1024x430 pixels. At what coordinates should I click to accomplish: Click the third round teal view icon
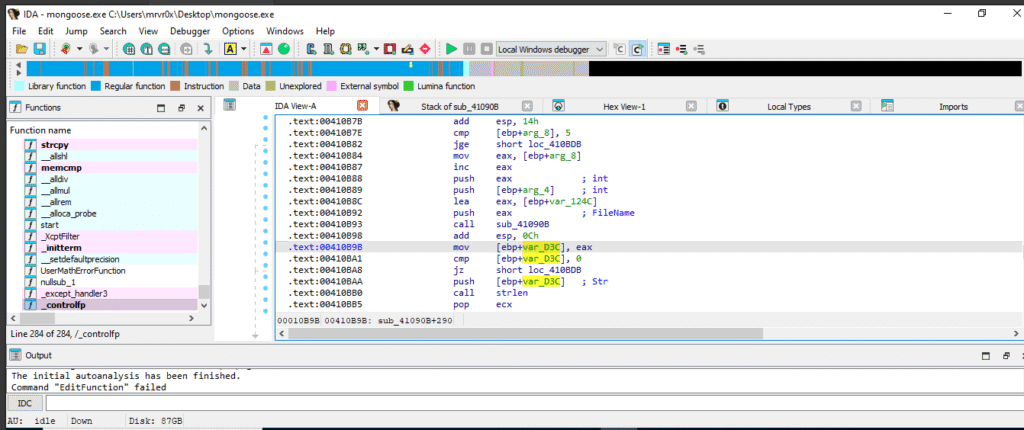[x=165, y=49]
